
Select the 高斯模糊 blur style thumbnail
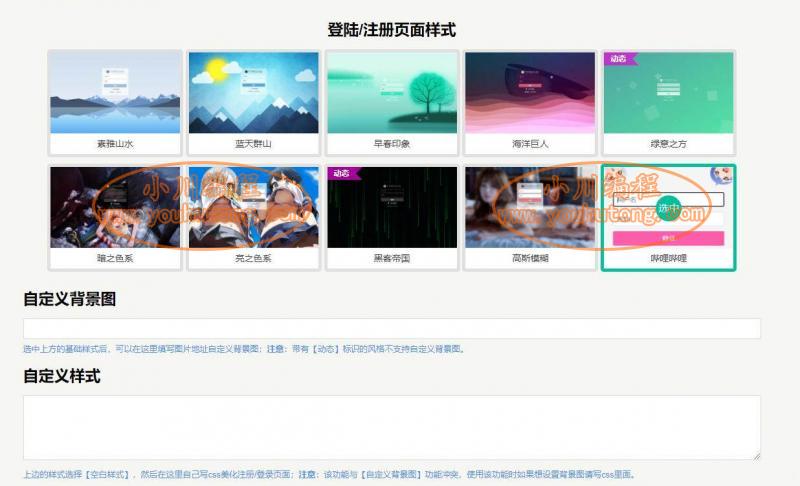coord(529,208)
